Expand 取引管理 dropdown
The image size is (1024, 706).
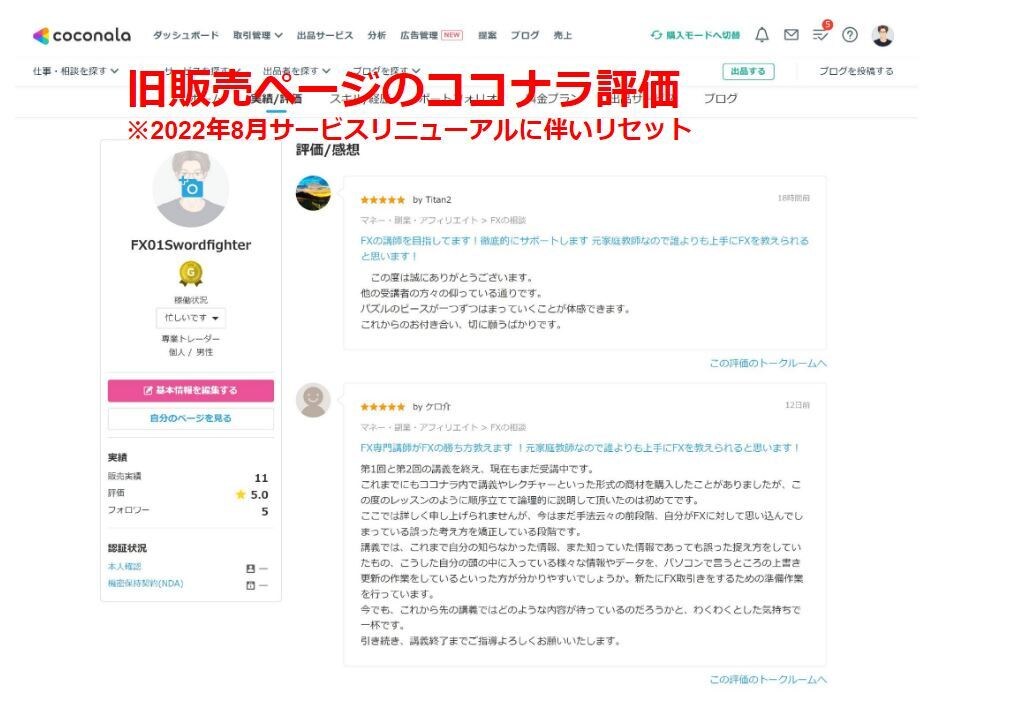point(258,35)
